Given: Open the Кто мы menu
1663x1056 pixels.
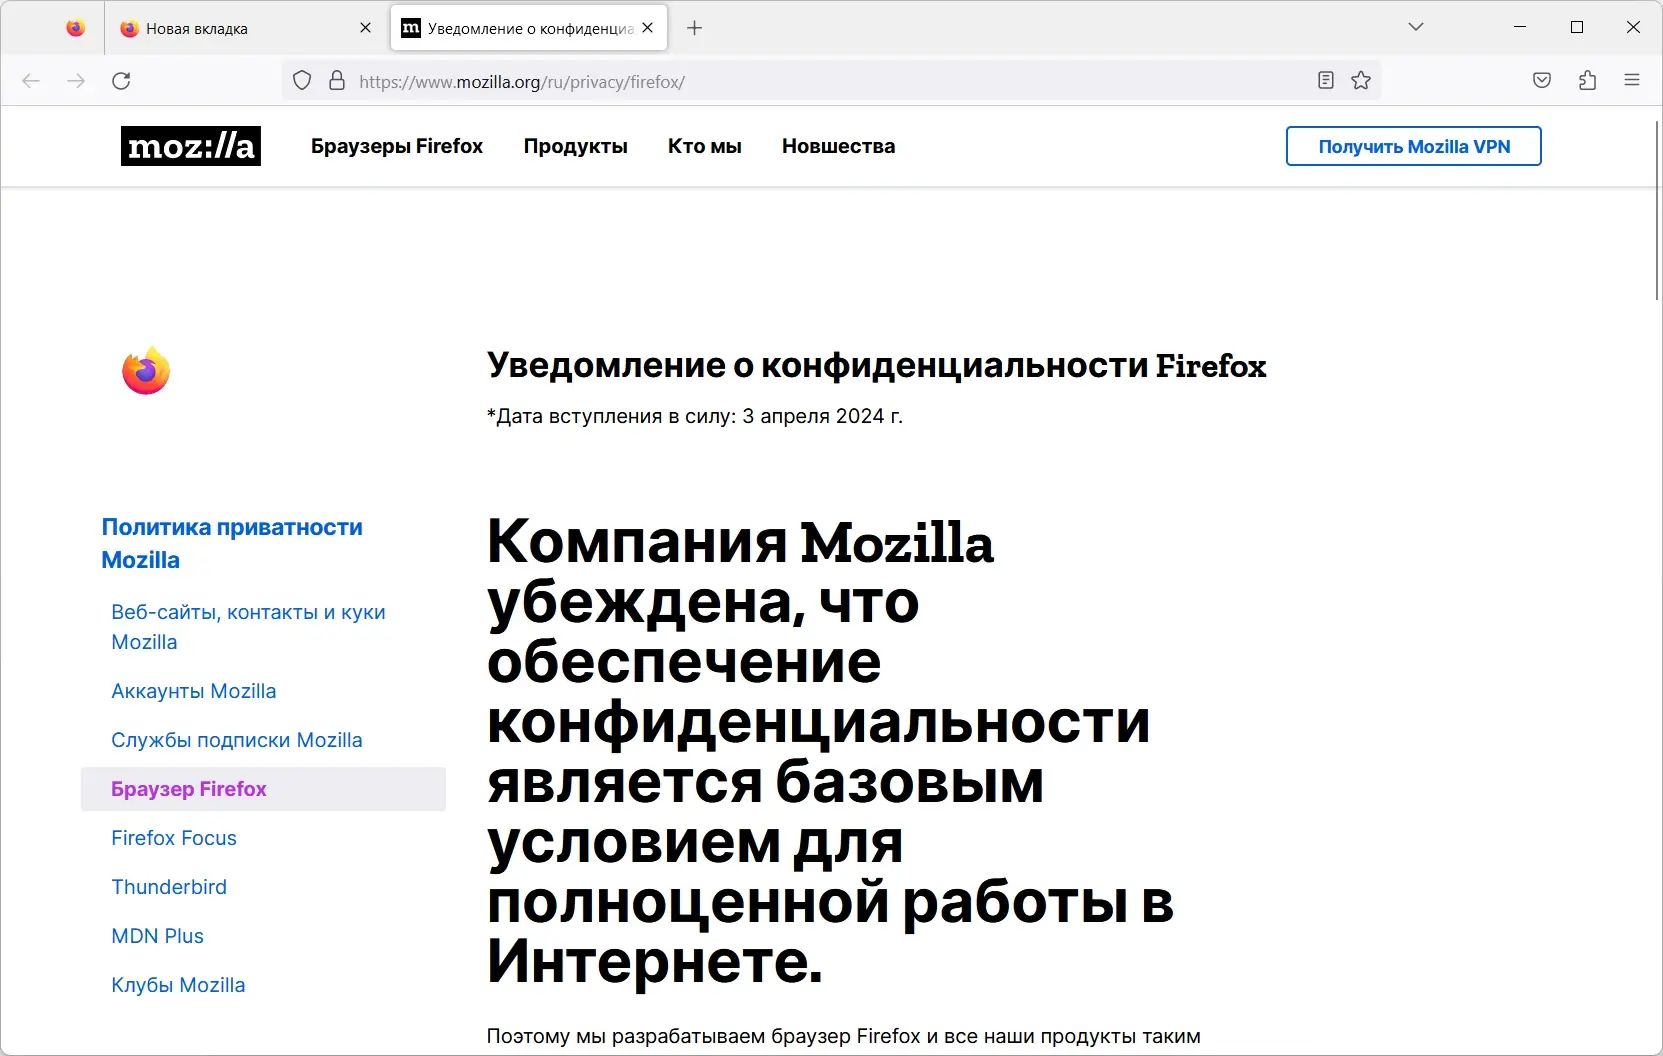Looking at the screenshot, I should [x=705, y=146].
